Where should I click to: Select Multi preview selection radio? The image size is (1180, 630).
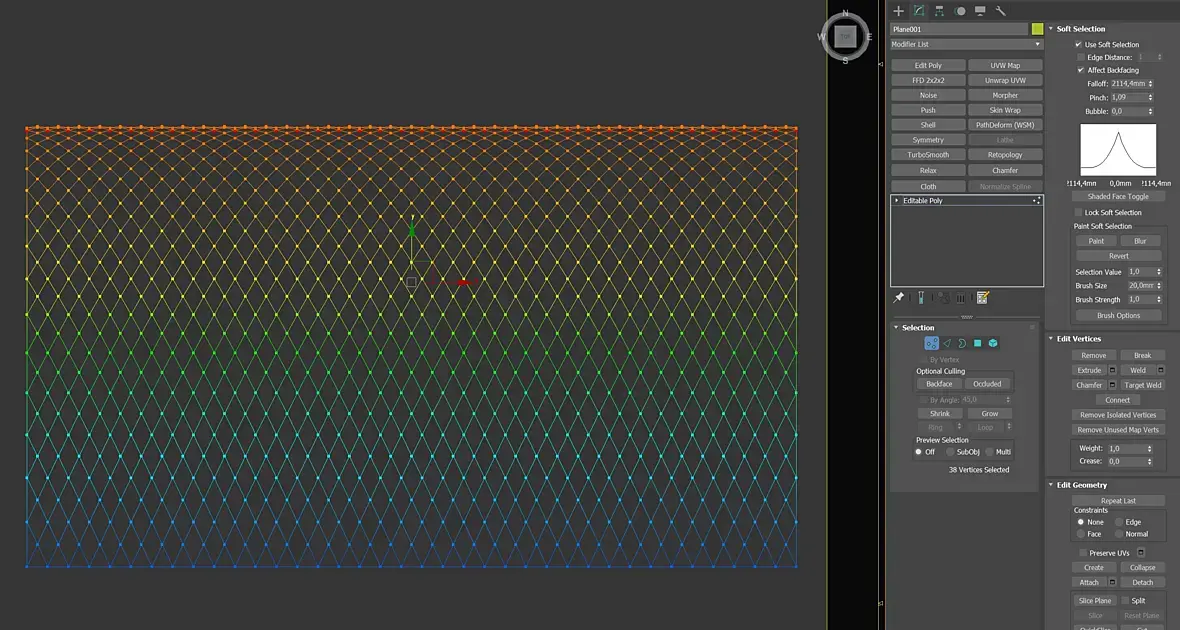(x=989, y=452)
